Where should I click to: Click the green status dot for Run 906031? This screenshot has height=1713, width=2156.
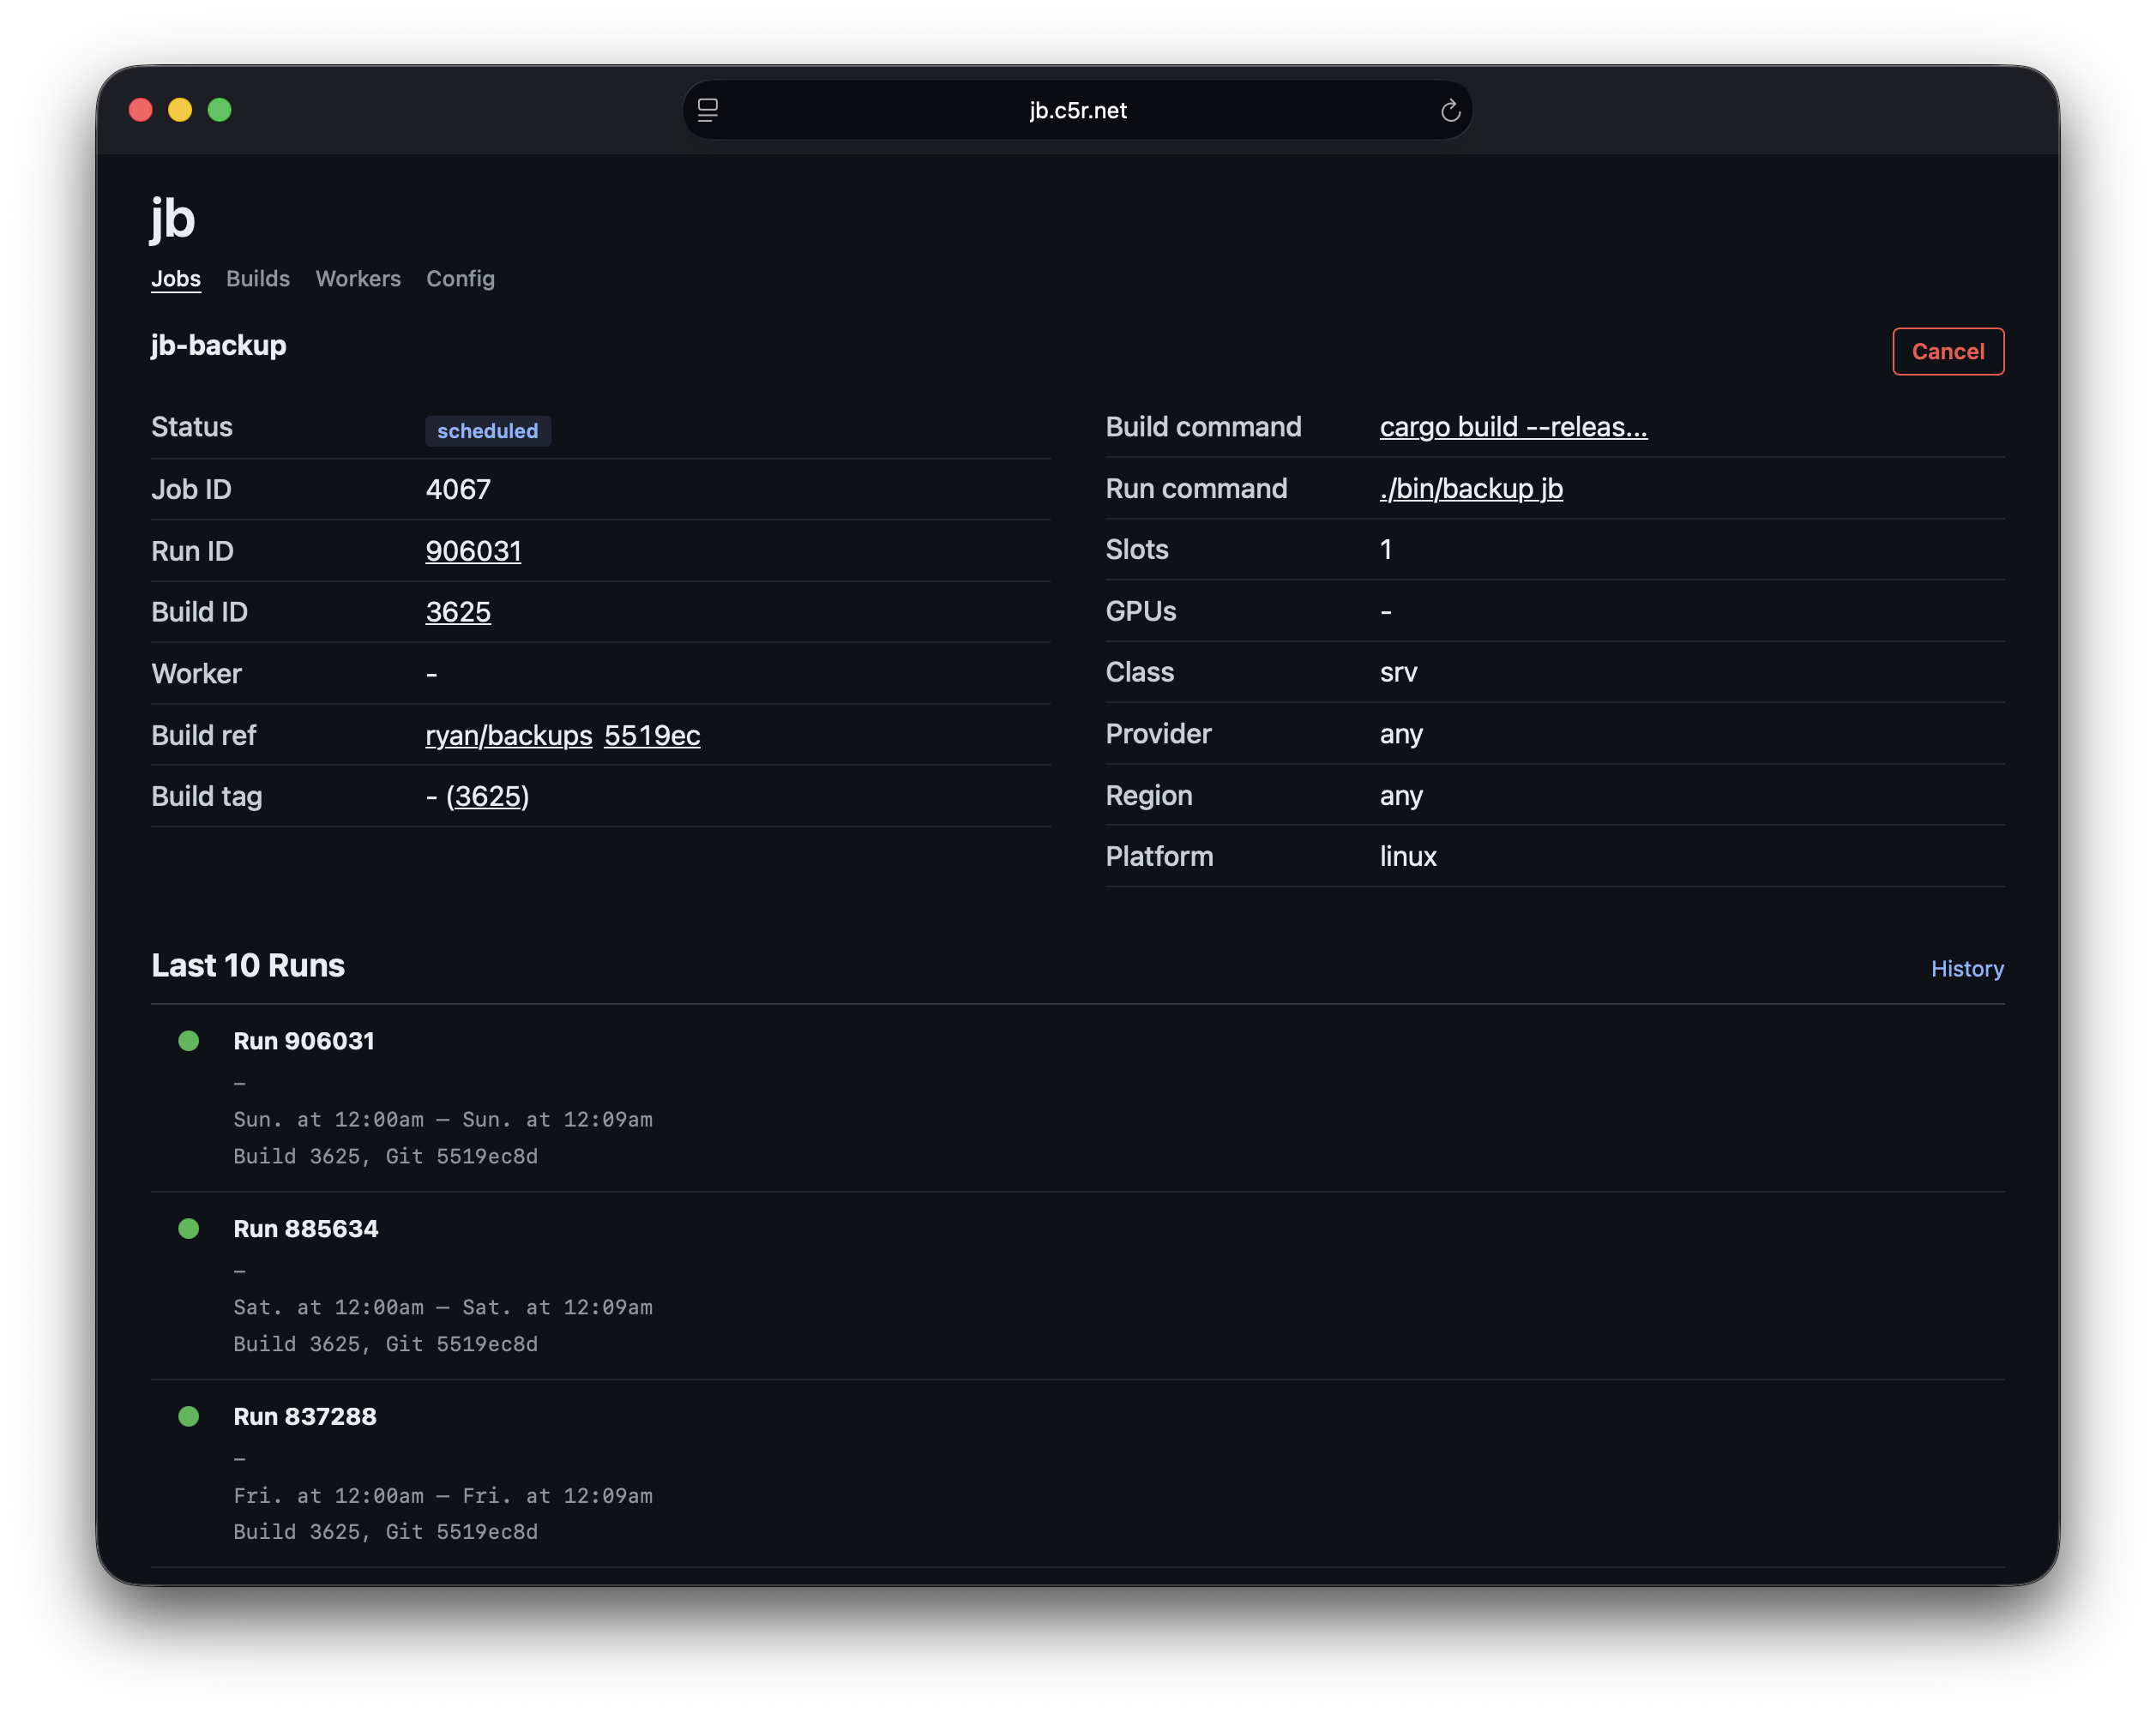(x=188, y=1041)
